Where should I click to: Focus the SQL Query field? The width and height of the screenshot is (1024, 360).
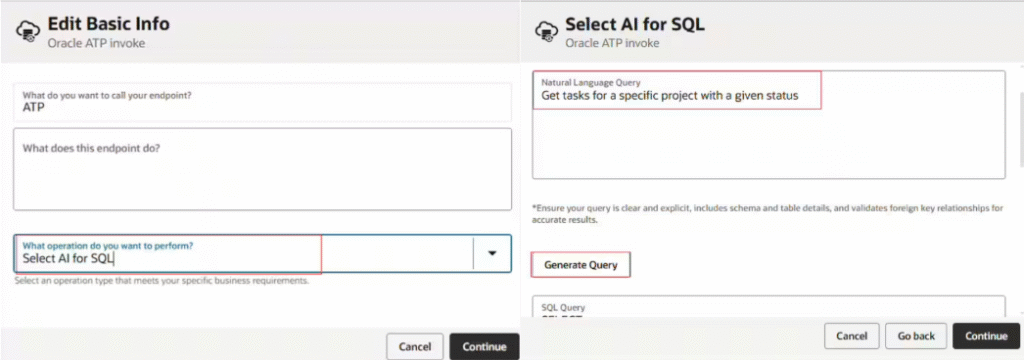pos(769,307)
